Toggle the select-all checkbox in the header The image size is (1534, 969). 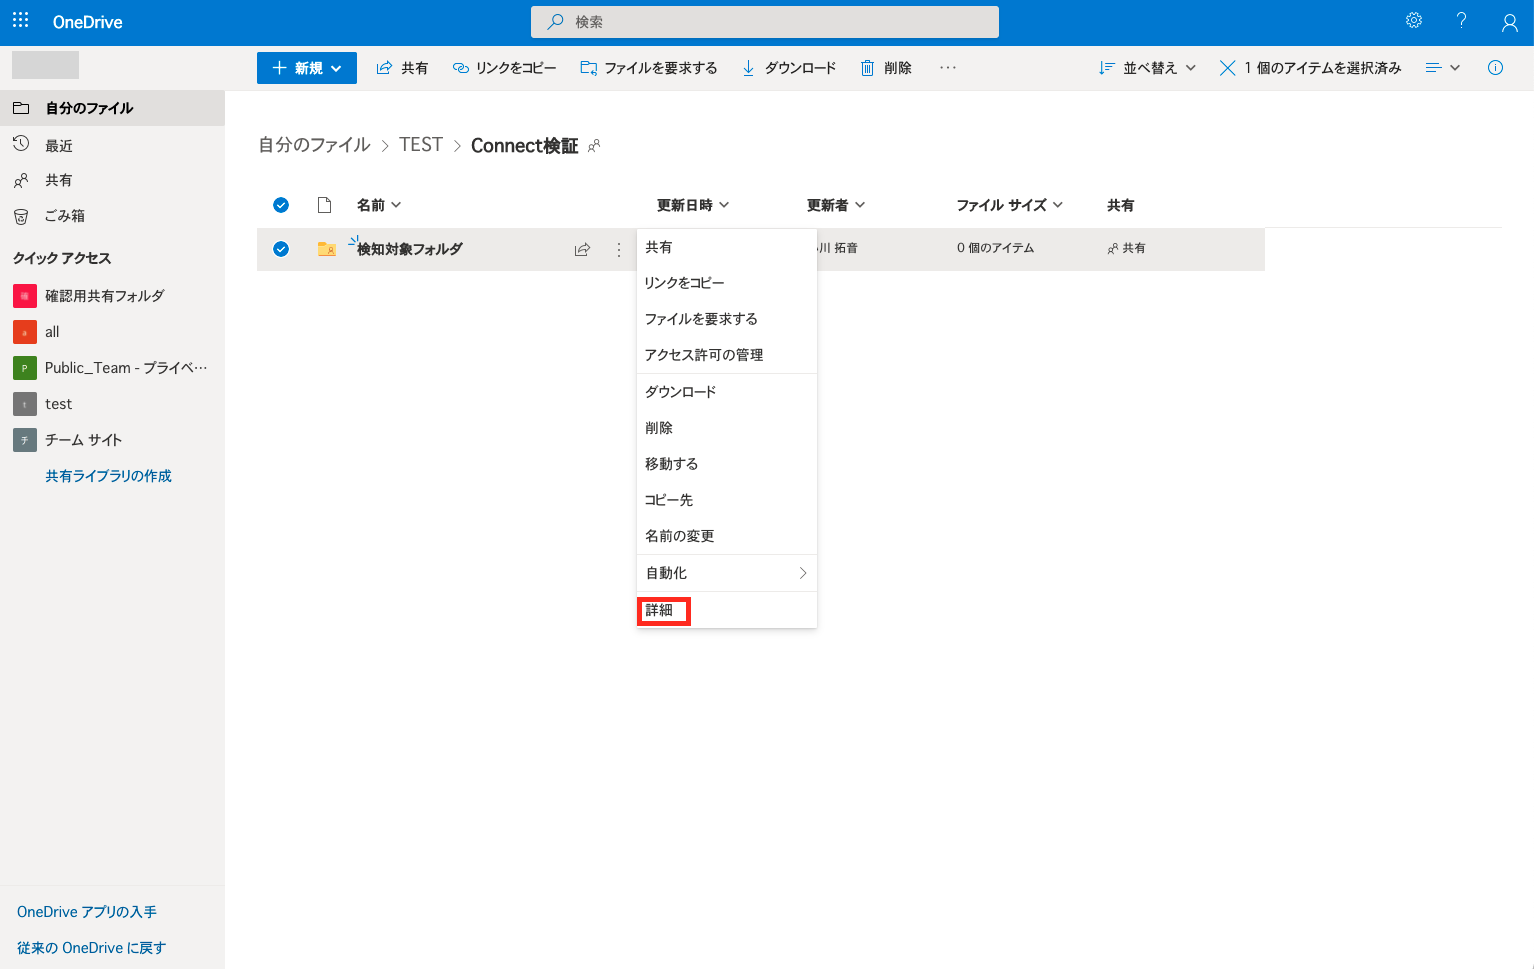[281, 204]
